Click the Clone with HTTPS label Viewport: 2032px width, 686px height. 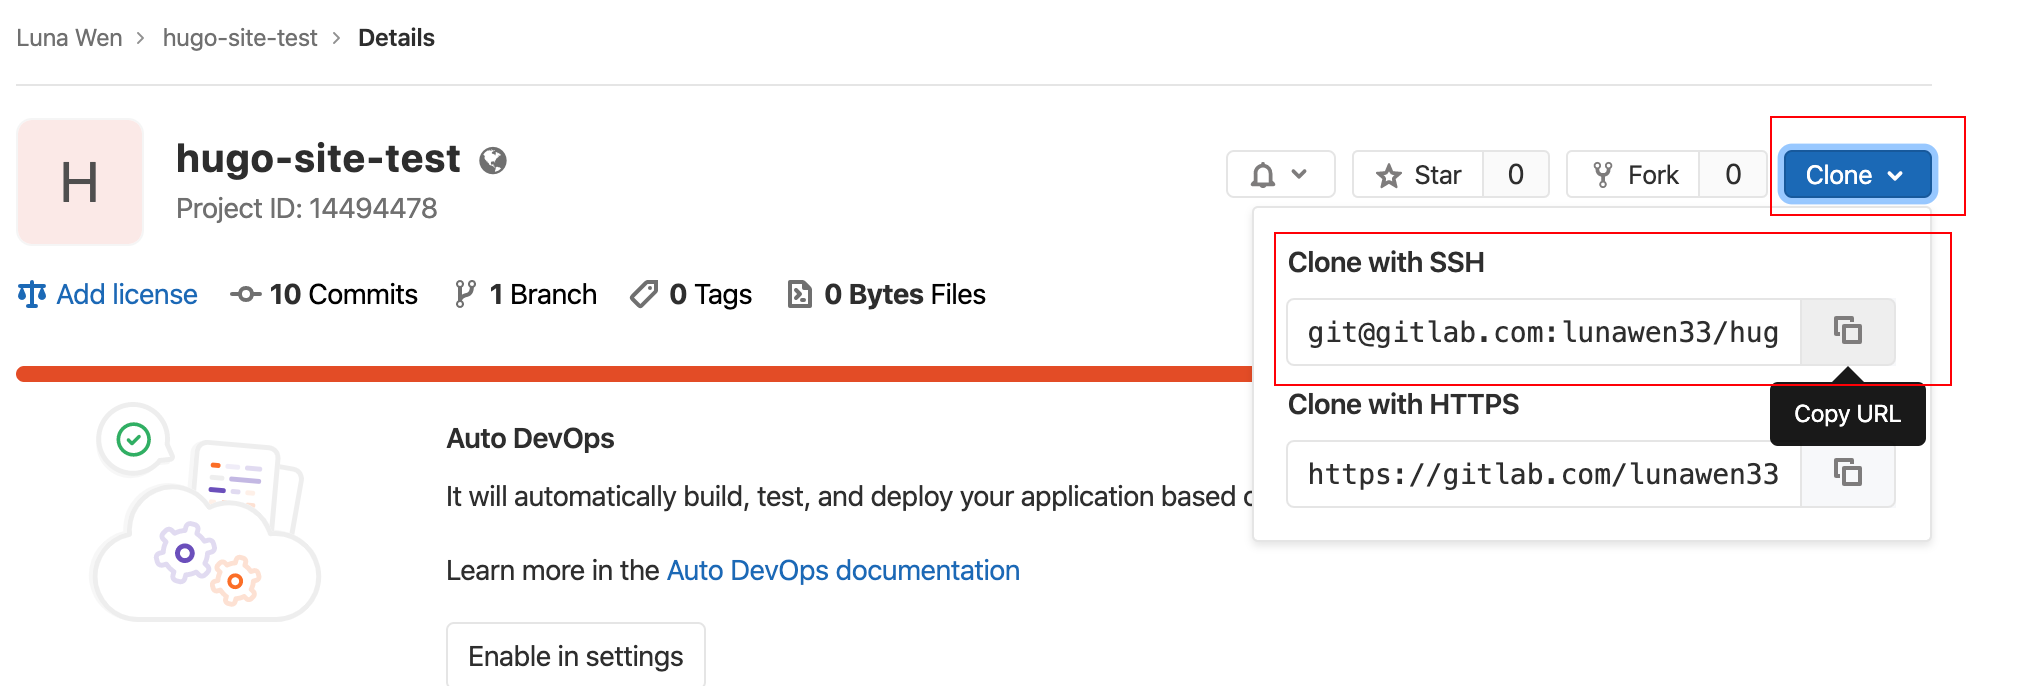click(x=1403, y=404)
